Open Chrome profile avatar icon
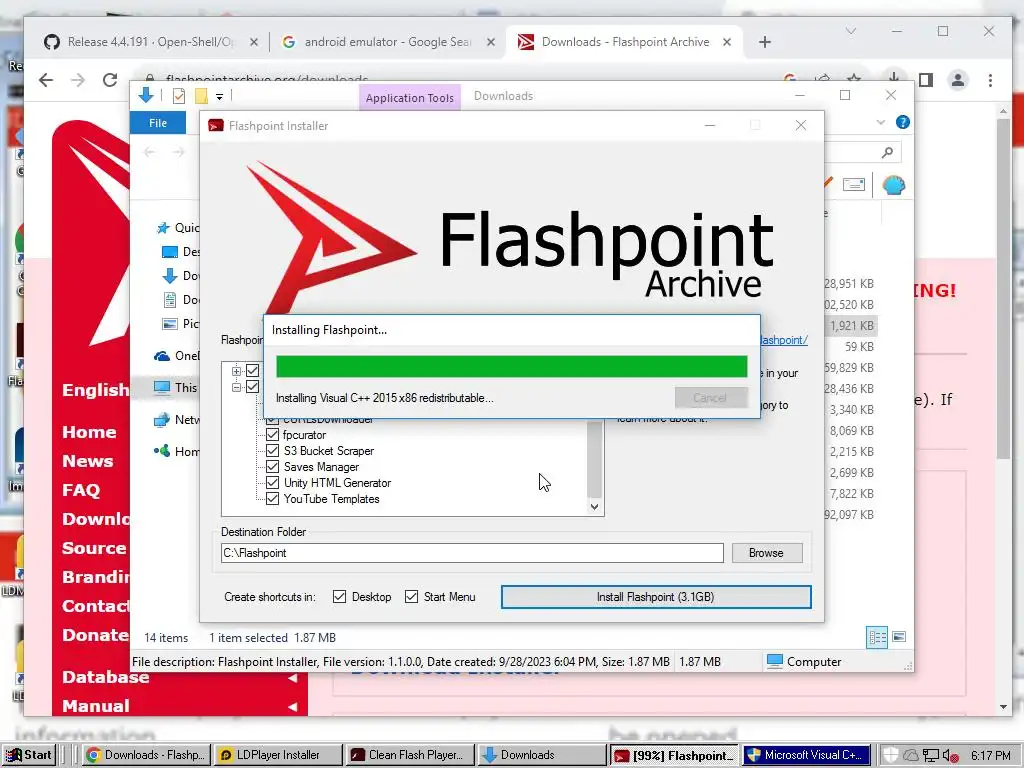This screenshot has height=768, width=1024. 957,80
